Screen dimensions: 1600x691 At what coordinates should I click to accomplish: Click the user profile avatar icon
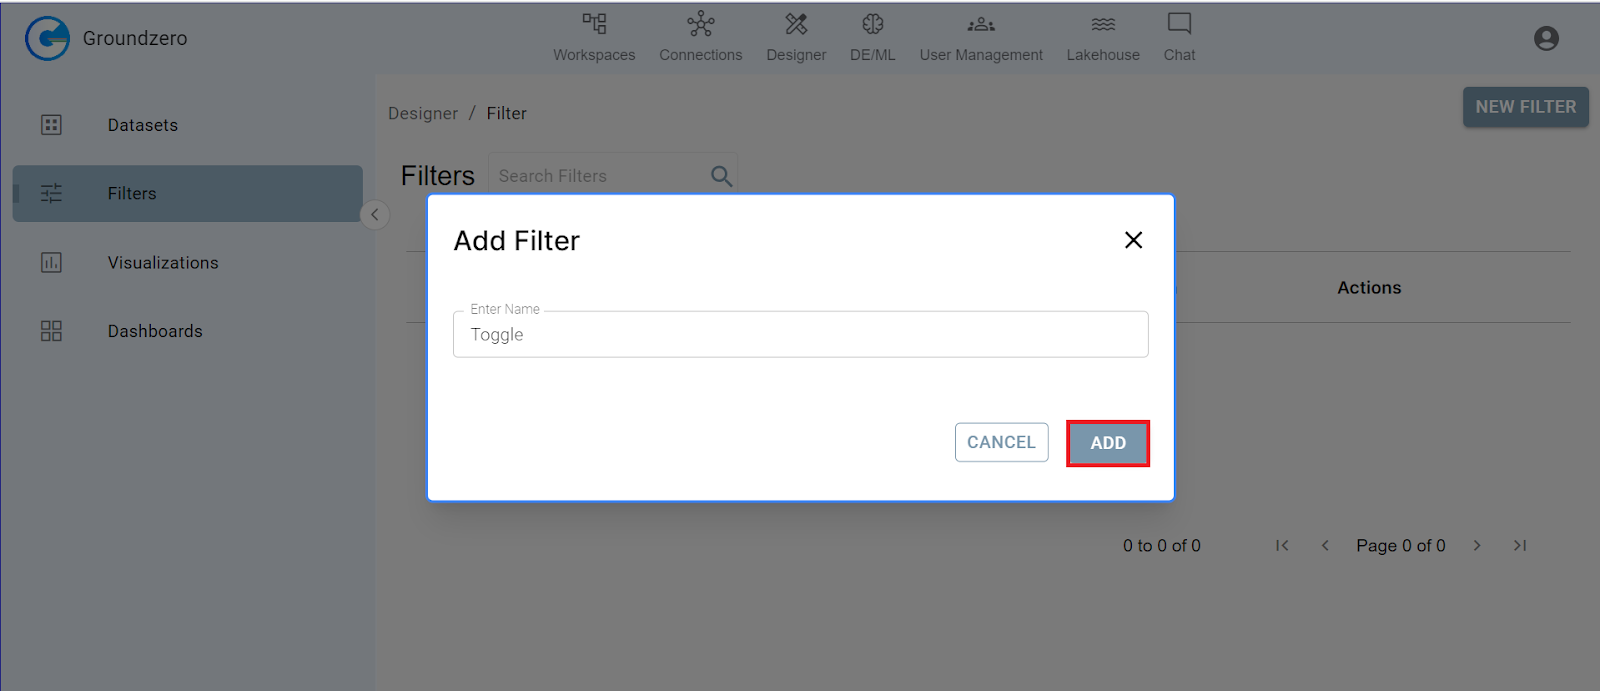click(x=1546, y=38)
